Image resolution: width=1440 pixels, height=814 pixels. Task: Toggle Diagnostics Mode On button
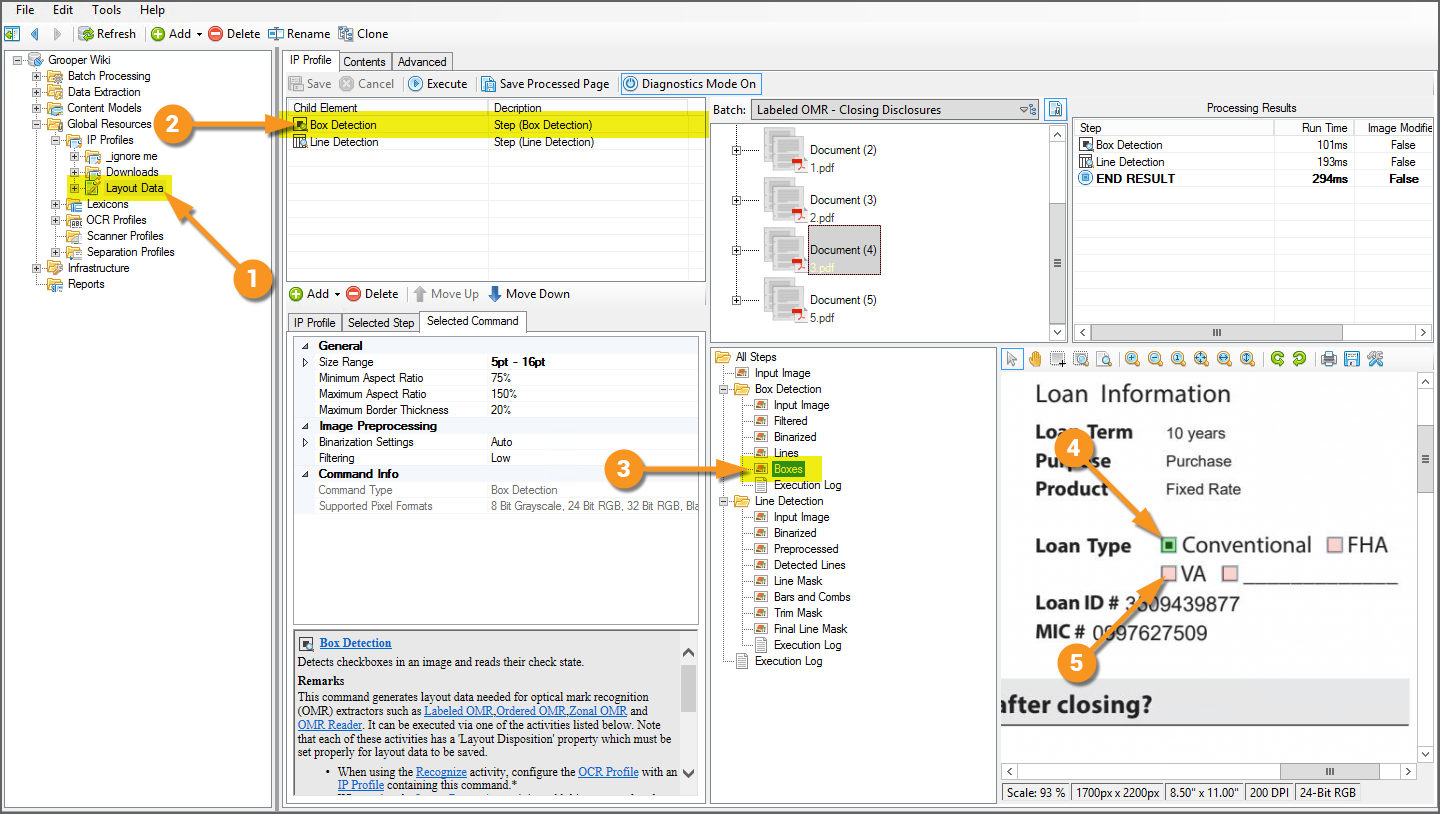pos(690,84)
